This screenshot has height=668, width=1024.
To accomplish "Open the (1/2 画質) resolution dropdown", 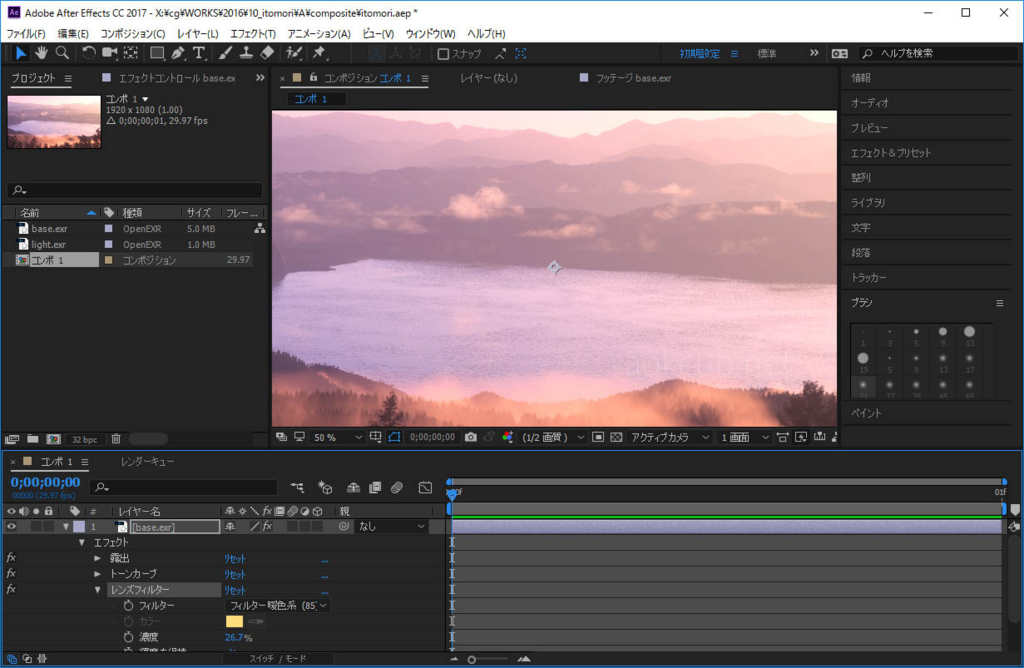I will click(x=552, y=437).
